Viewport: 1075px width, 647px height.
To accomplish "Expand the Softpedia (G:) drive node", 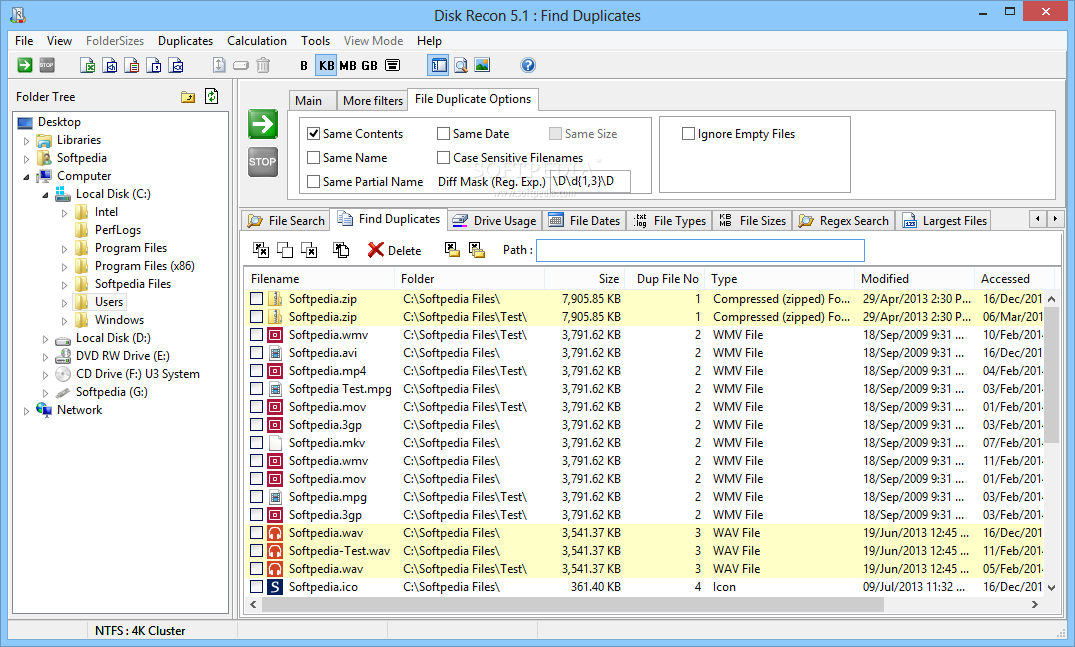I will pos(45,393).
